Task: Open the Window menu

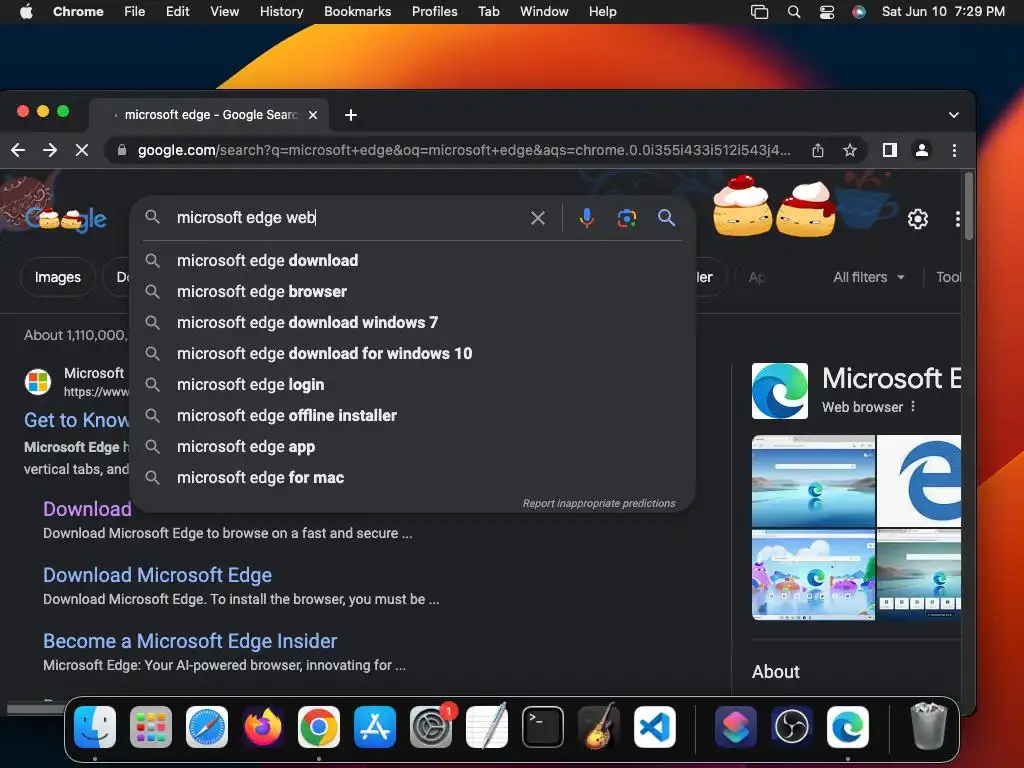Action: coord(544,12)
